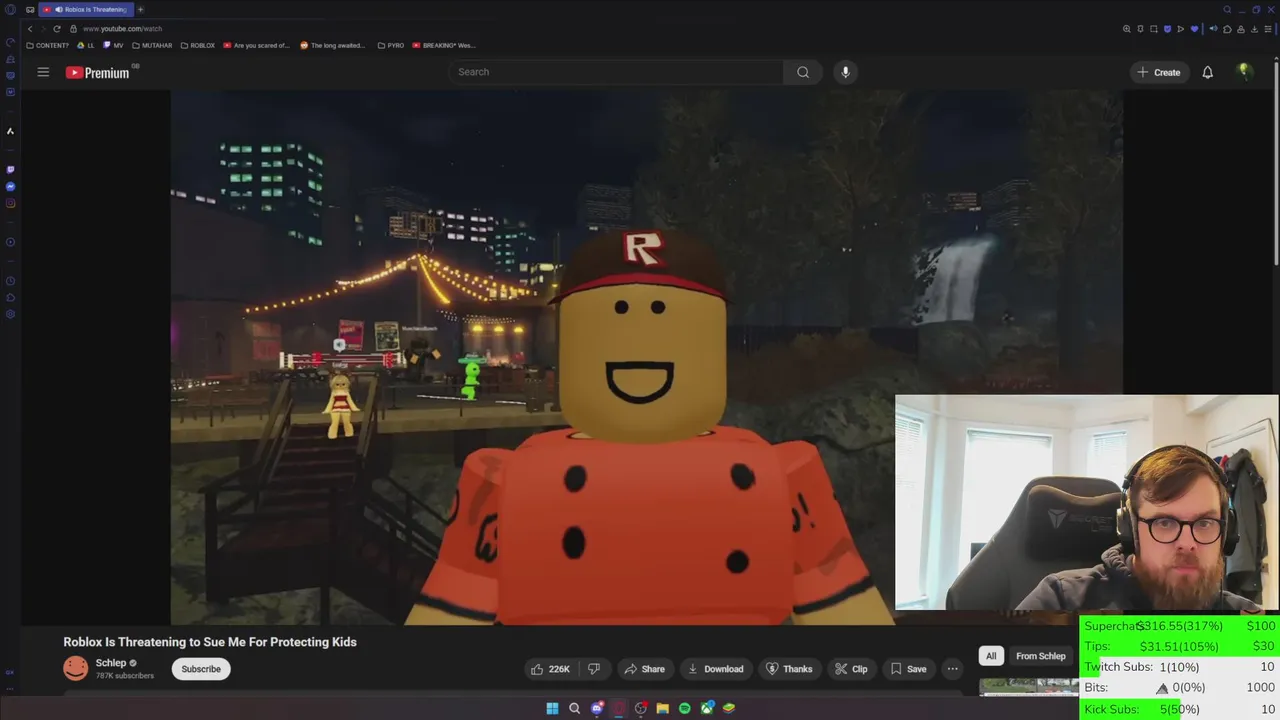Open the browser downloads icon

pos(1254,29)
